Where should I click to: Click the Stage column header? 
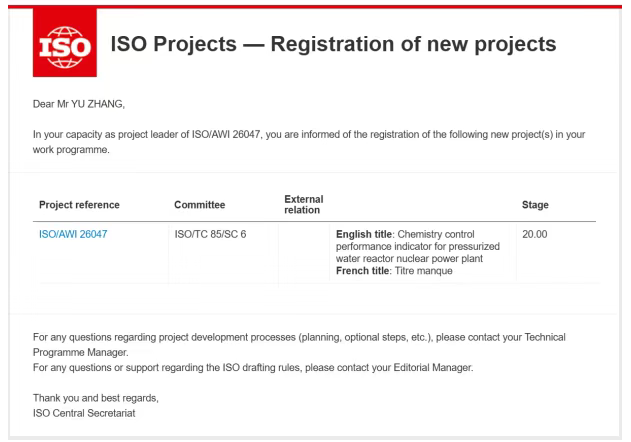coord(535,205)
